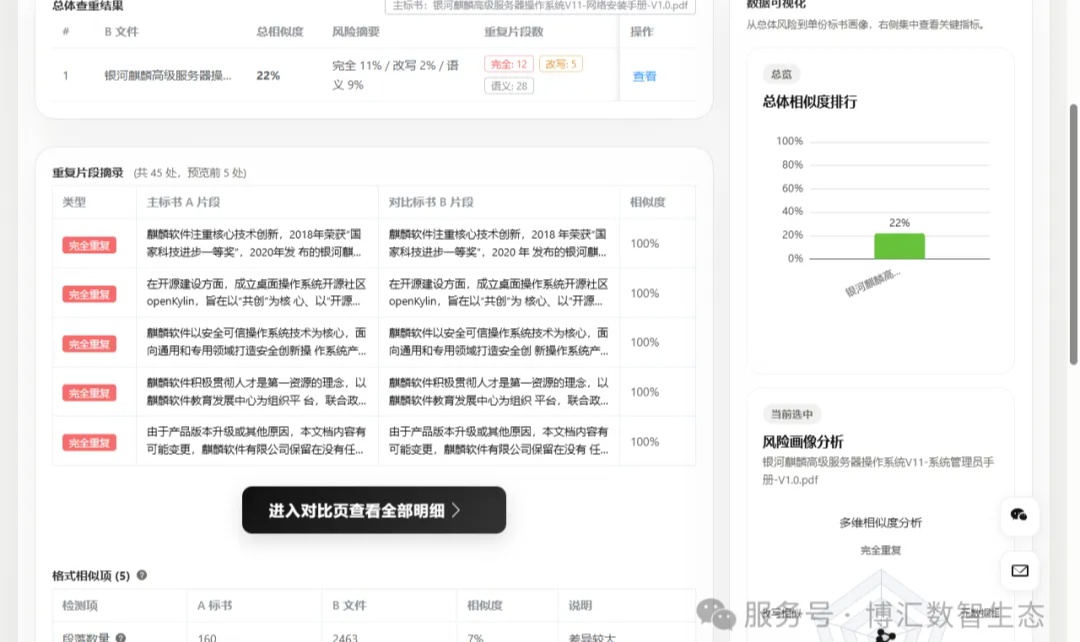1080x642 pixels.
Task: Click the 多维相似度分析 chart title
Action: [880, 522]
